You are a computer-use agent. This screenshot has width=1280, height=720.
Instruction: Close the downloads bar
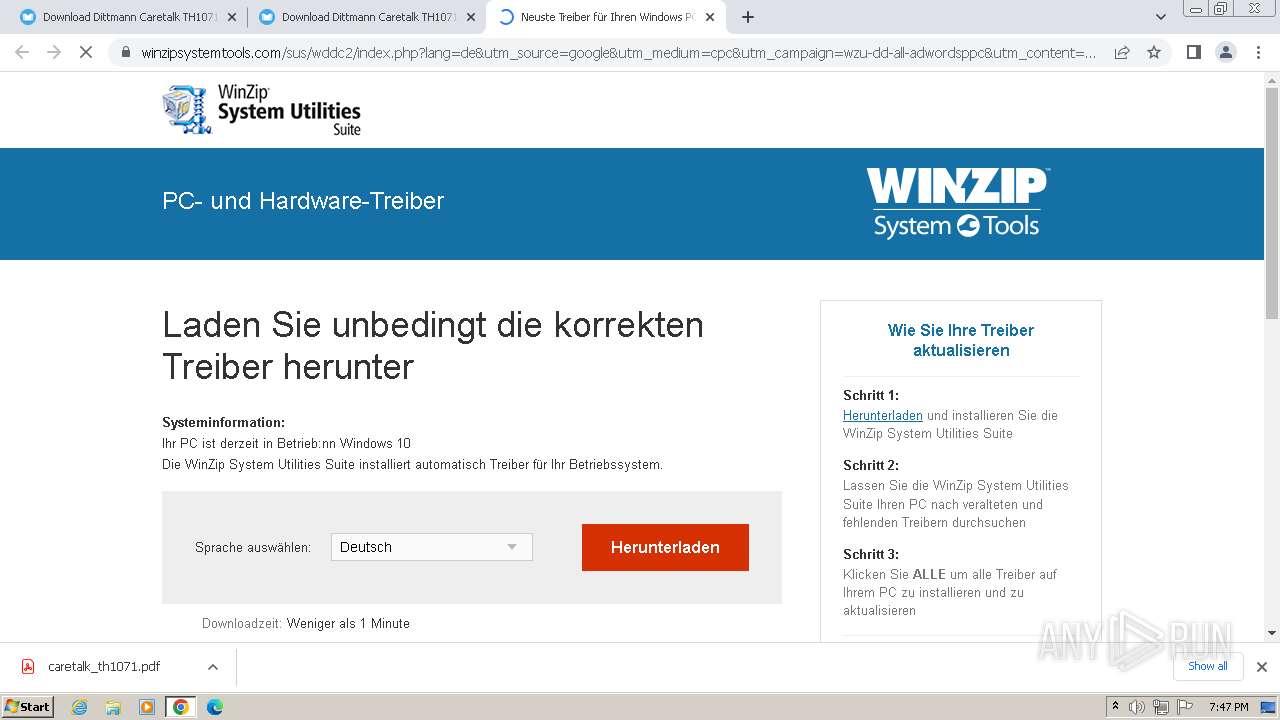pos(1262,667)
